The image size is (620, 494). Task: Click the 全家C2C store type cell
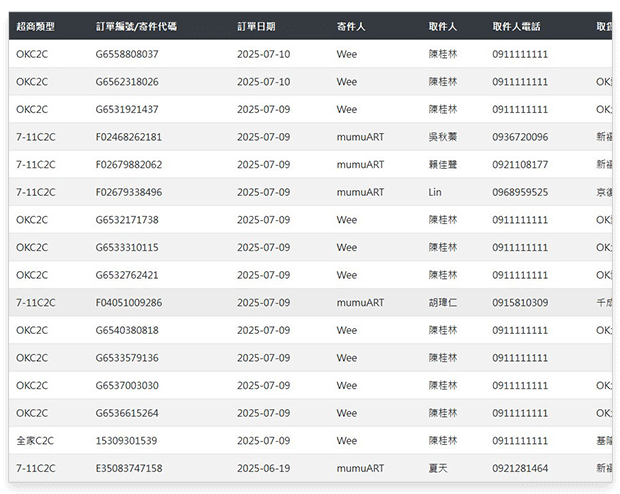click(35, 441)
